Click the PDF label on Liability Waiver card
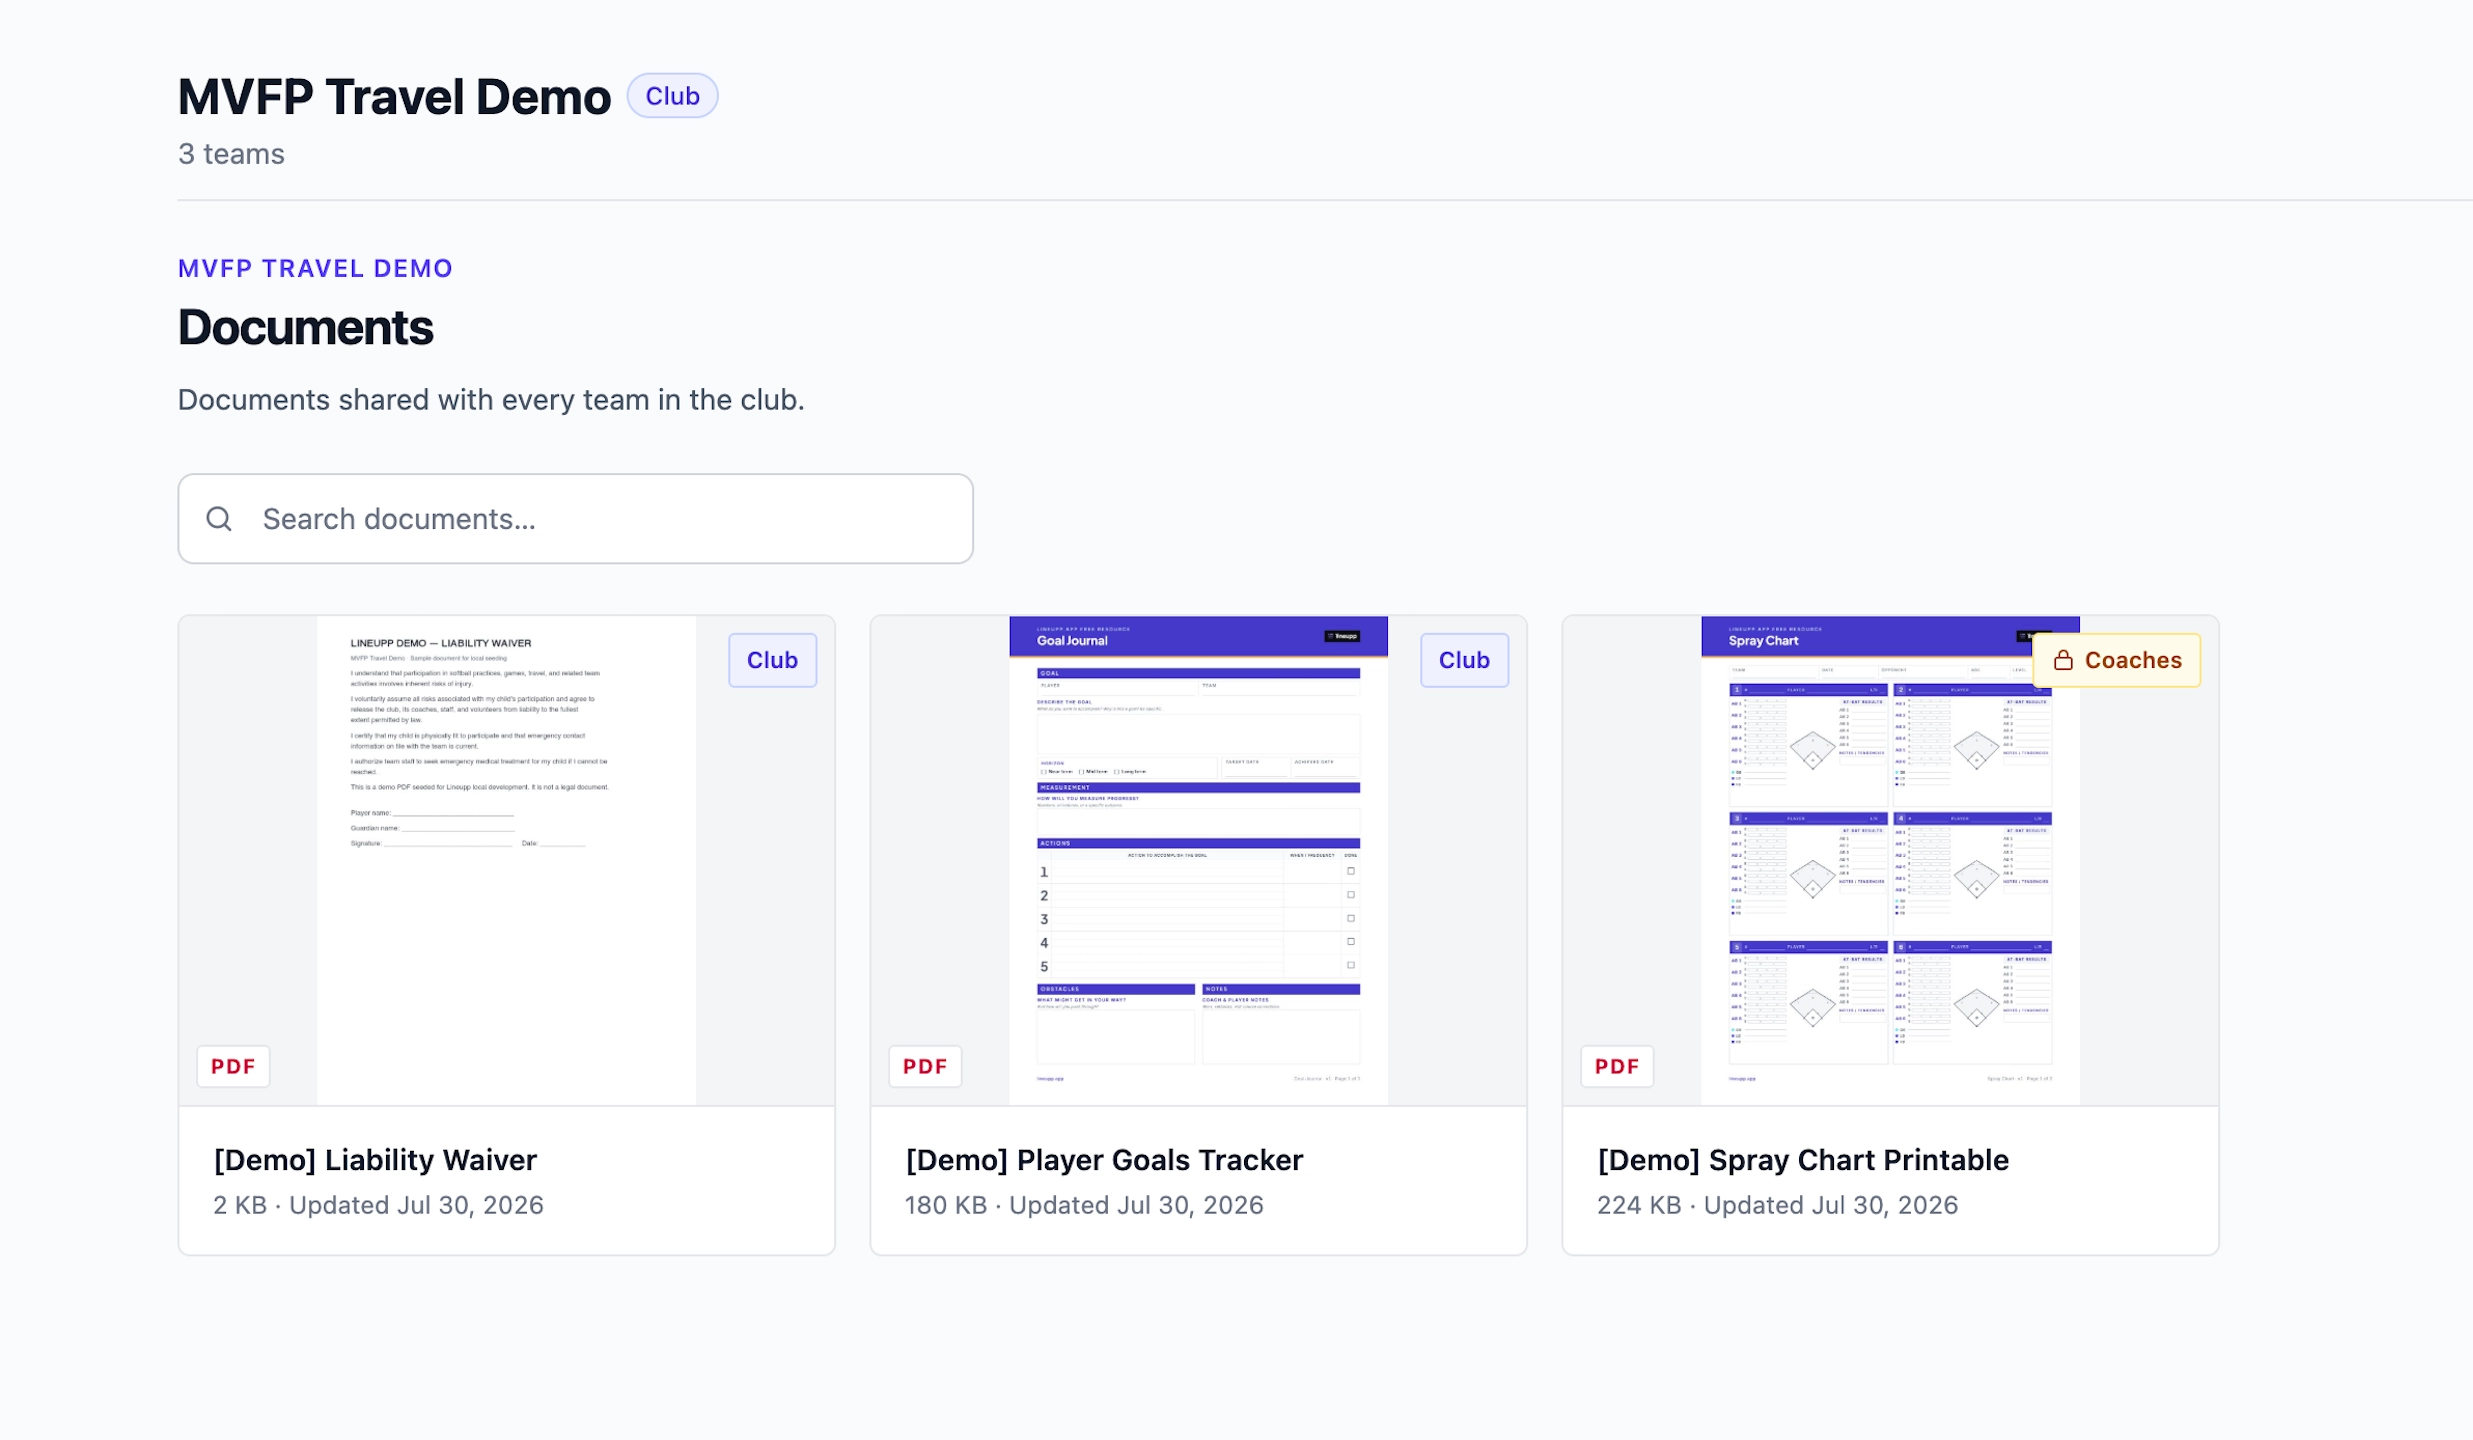2473x1440 pixels. (x=233, y=1066)
